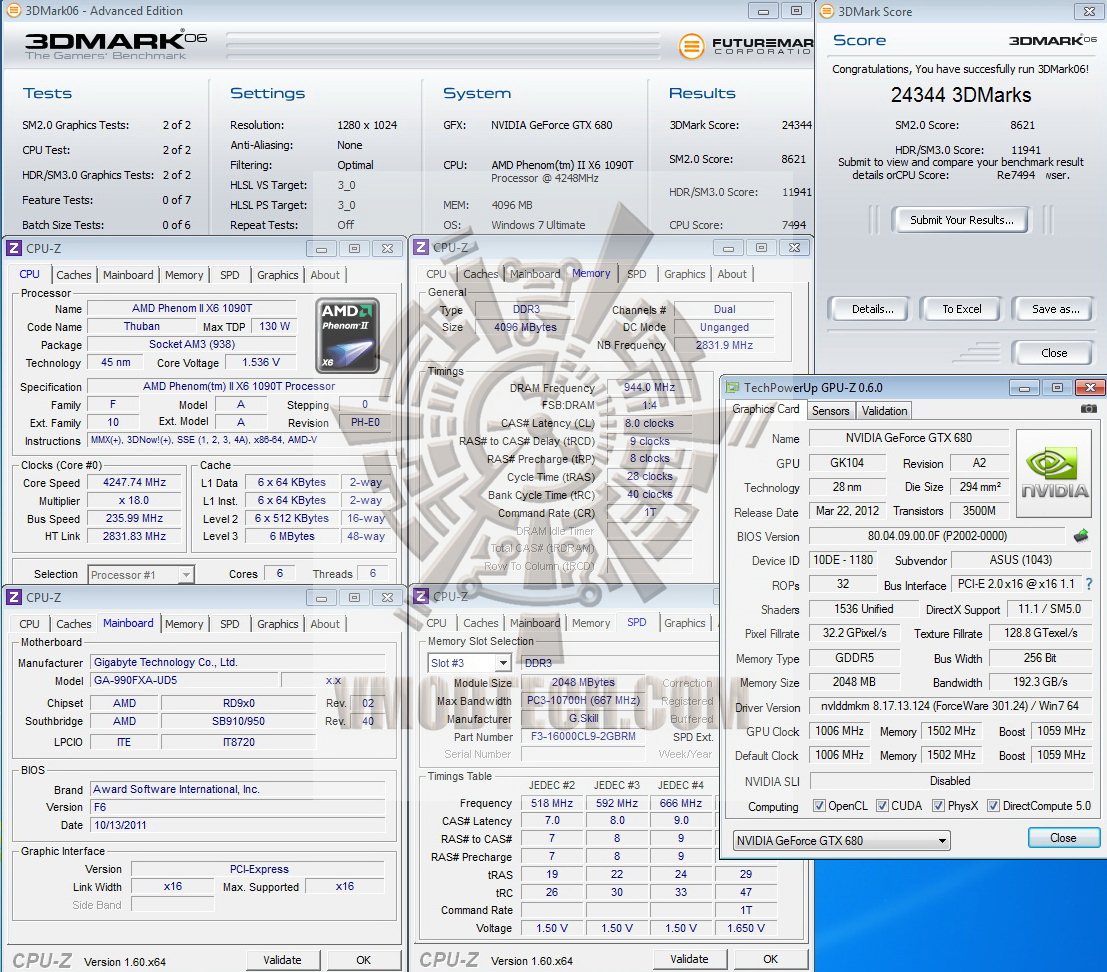Open the NVIDIA GeForce GTX 680 dropdown
Viewport: 1107px width, 972px height.
pyautogui.click(x=840, y=840)
